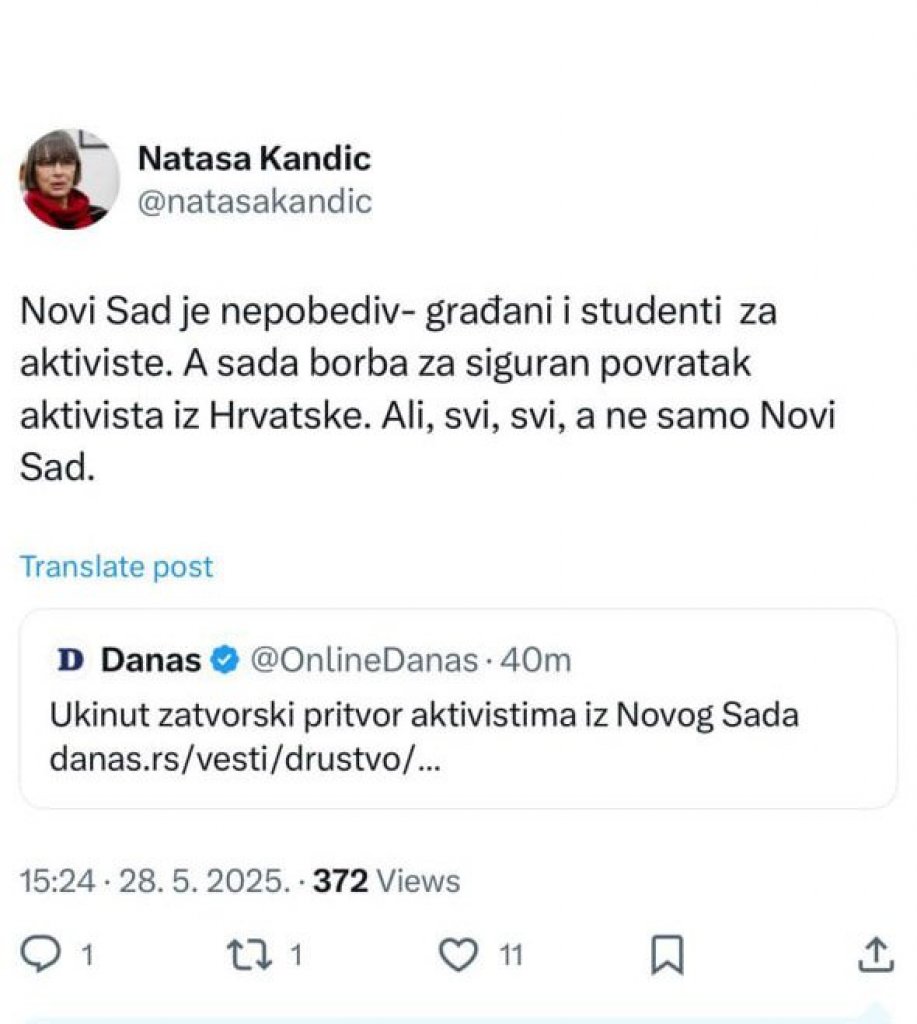Viewport: 917px width, 1024px height.
Task: Click the Danas logo icon
Action: click(70, 660)
